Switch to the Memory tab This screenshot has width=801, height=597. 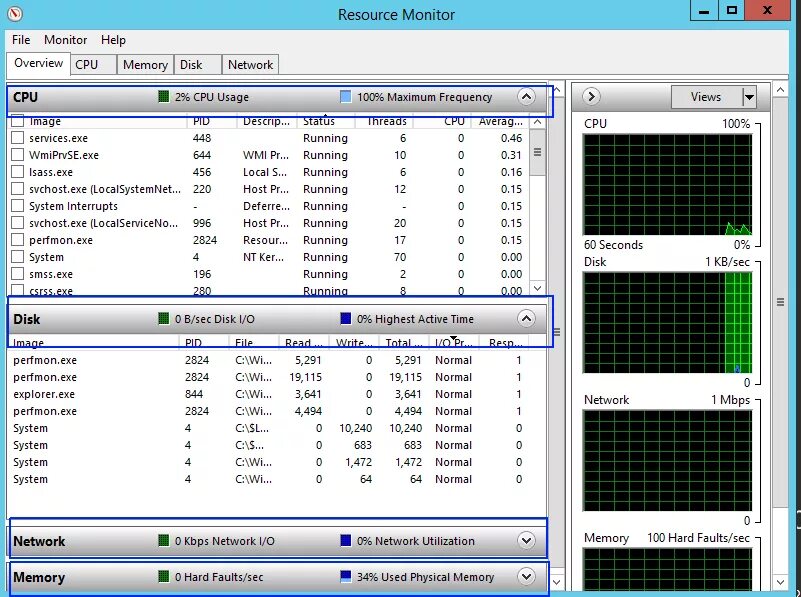click(x=144, y=64)
